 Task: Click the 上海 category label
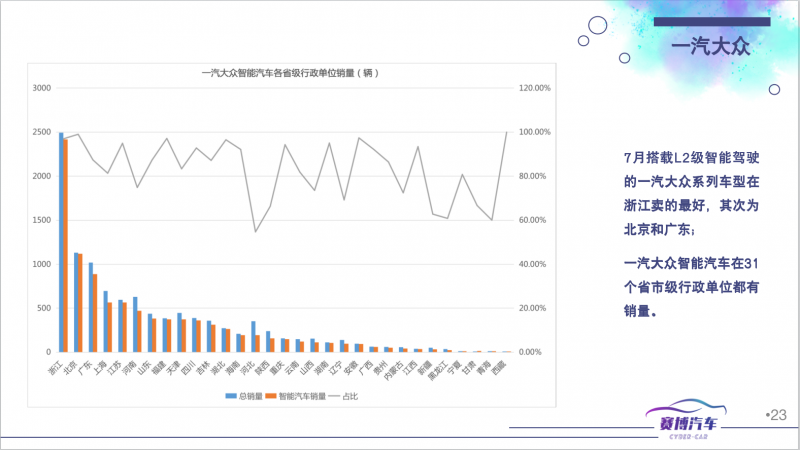click(100, 367)
